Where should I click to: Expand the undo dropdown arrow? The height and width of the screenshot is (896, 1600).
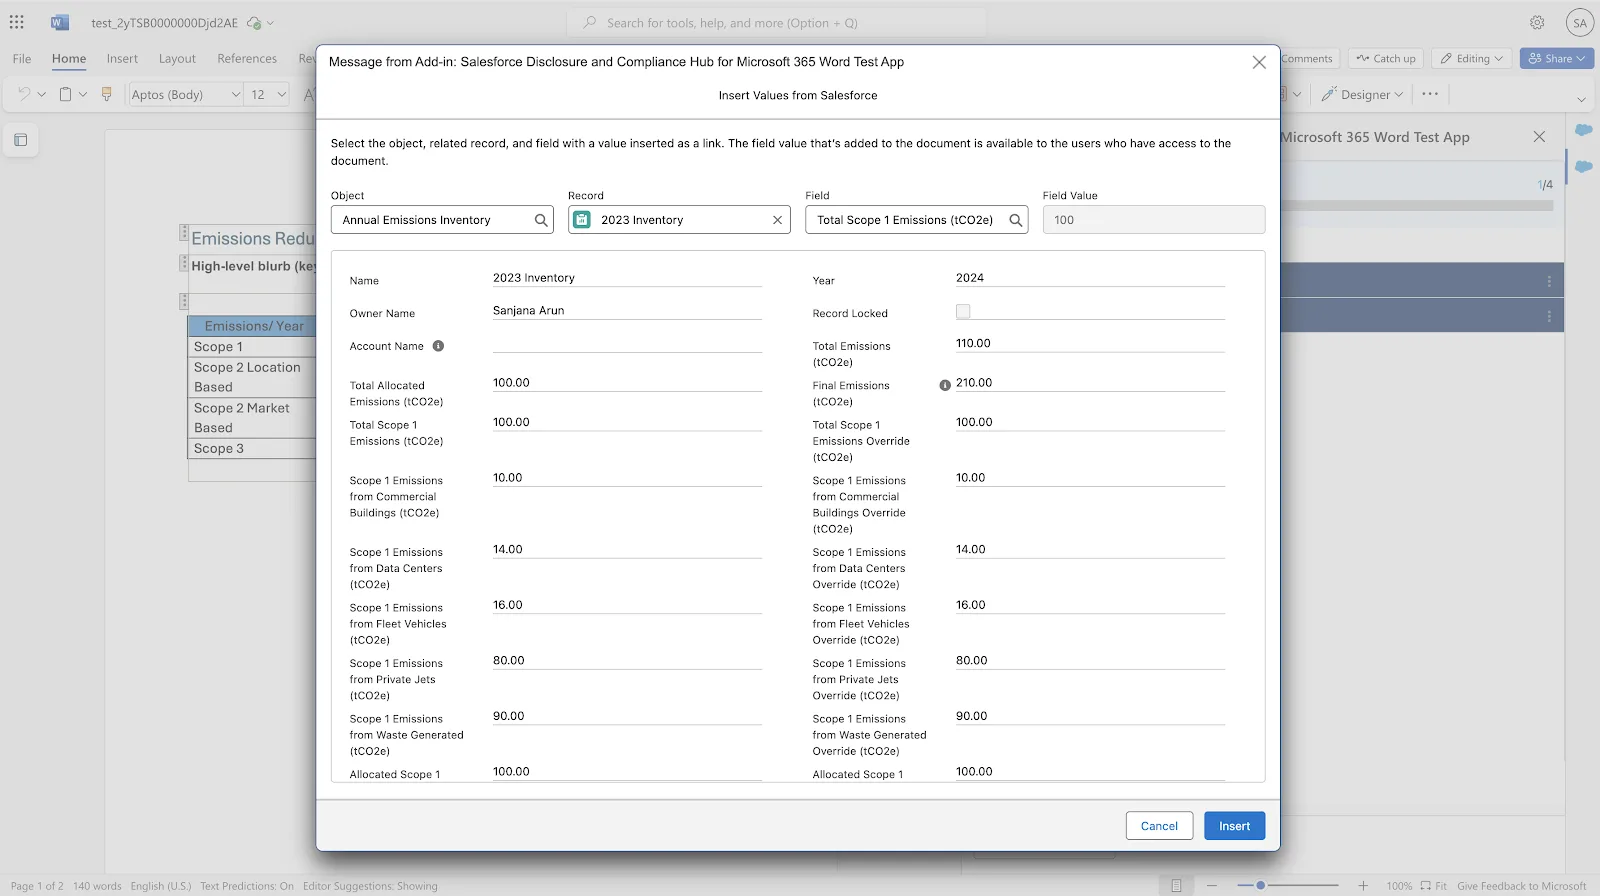(41, 94)
